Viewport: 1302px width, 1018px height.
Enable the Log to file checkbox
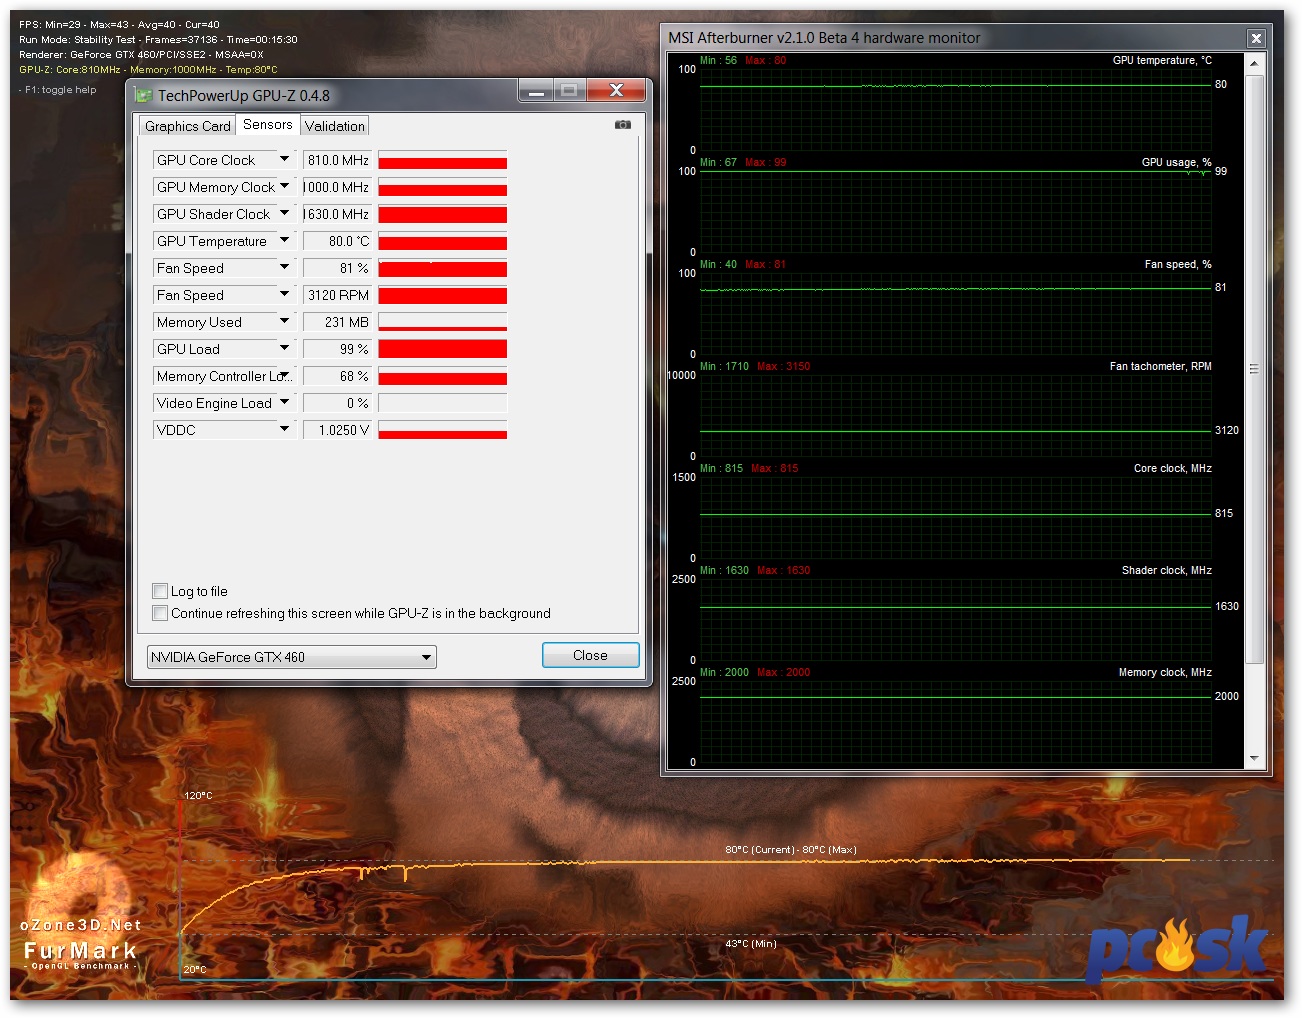160,591
